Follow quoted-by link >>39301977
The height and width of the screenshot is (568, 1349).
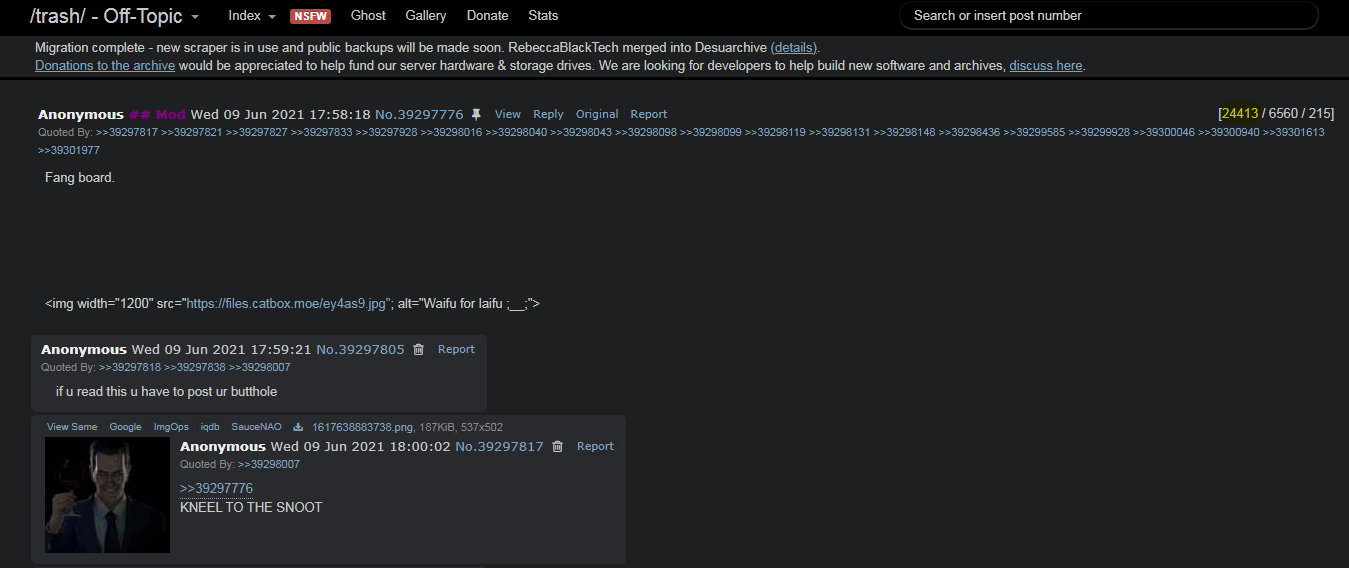(x=69, y=150)
